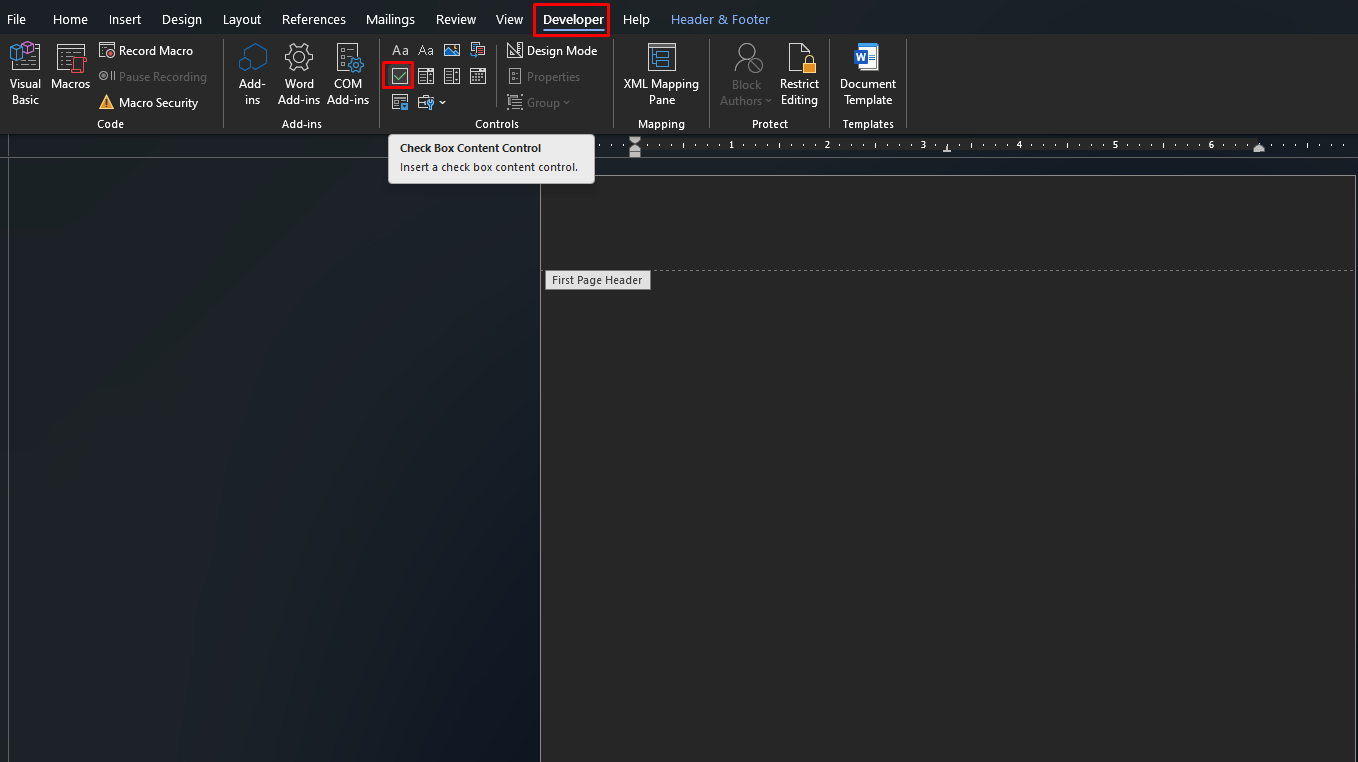Click the right indent ruler marker
1358x762 pixels.
pos(1259,148)
